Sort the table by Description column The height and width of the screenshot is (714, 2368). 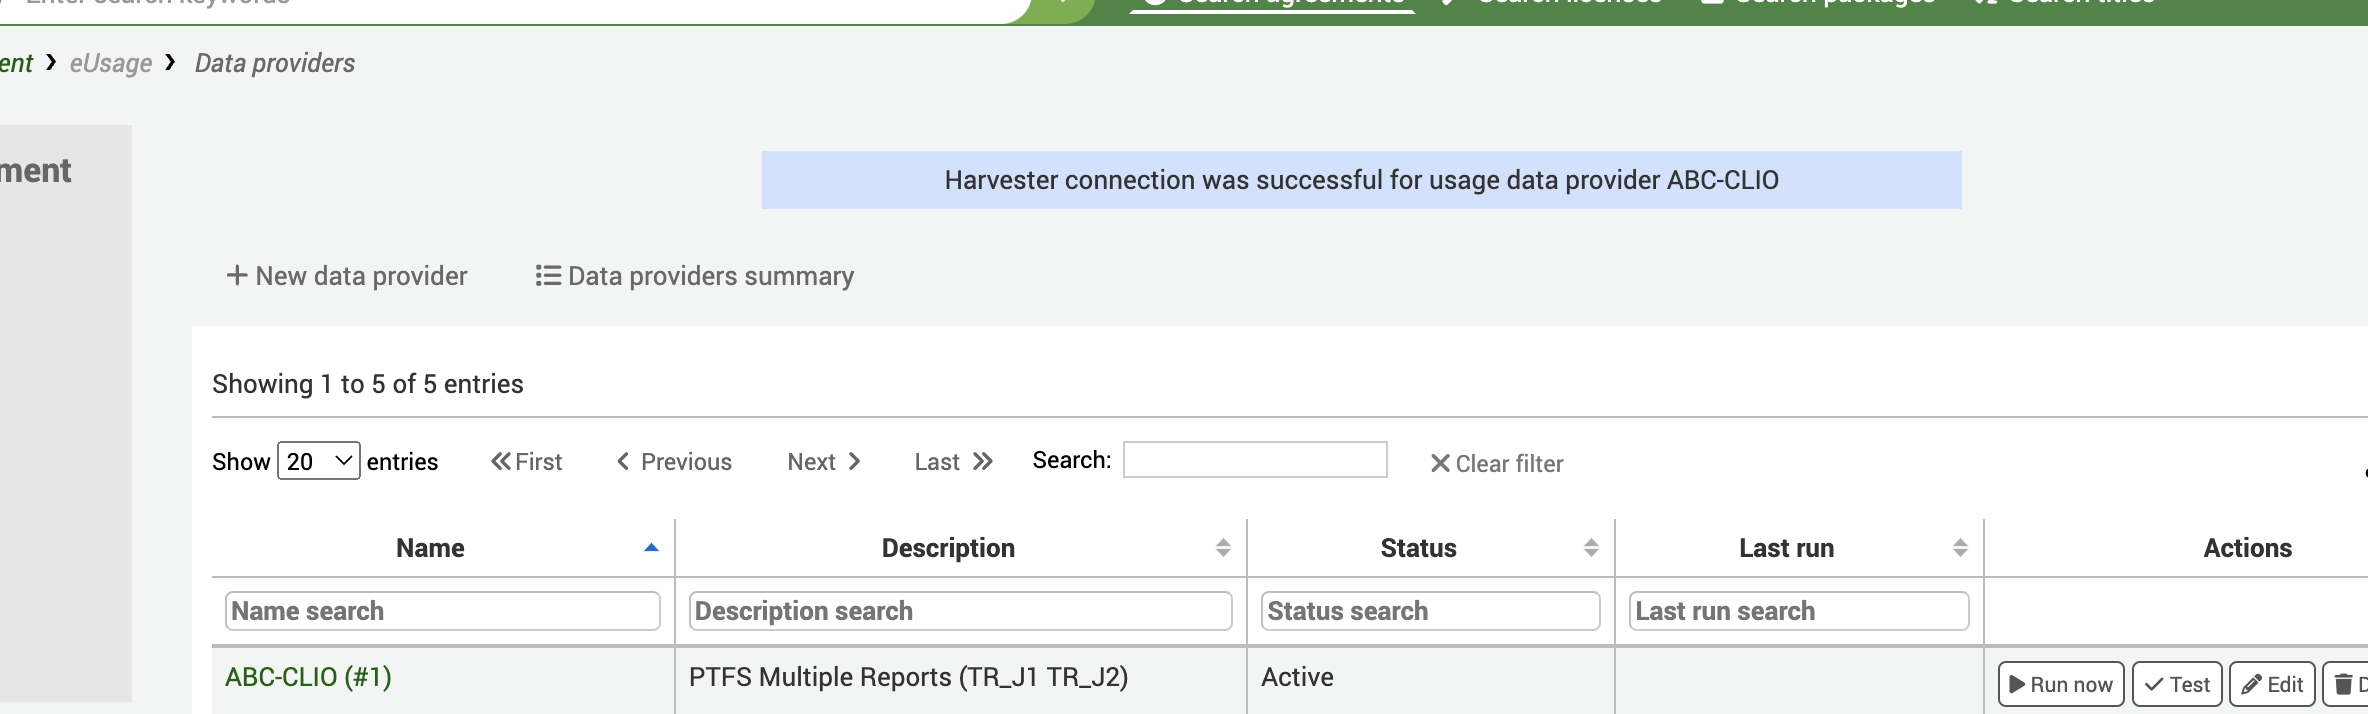948,548
